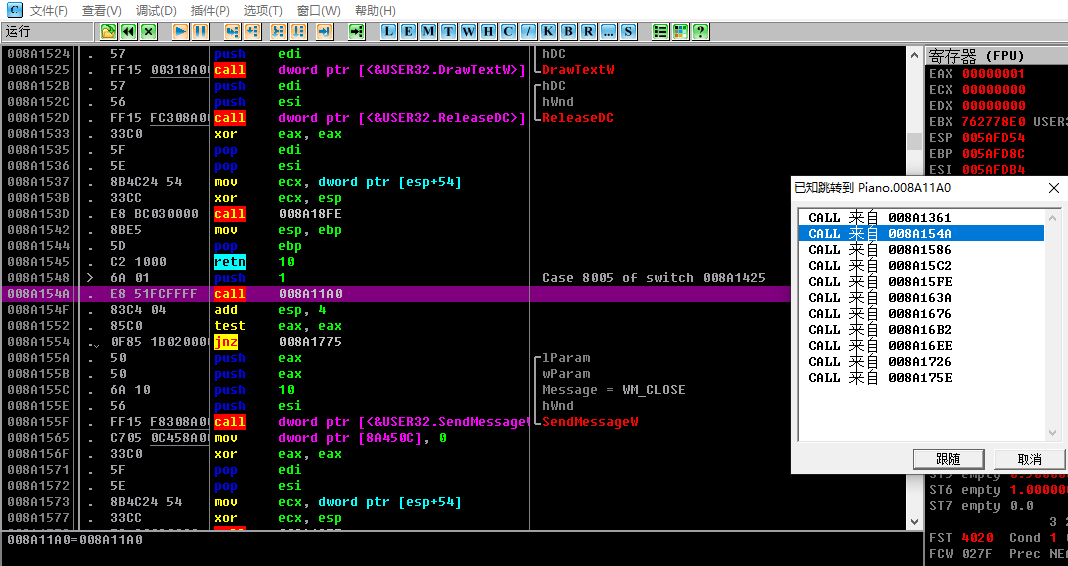The image size is (1068, 566).
Task: Select CALL 来自 008A163A entry
Action: (x=921, y=298)
